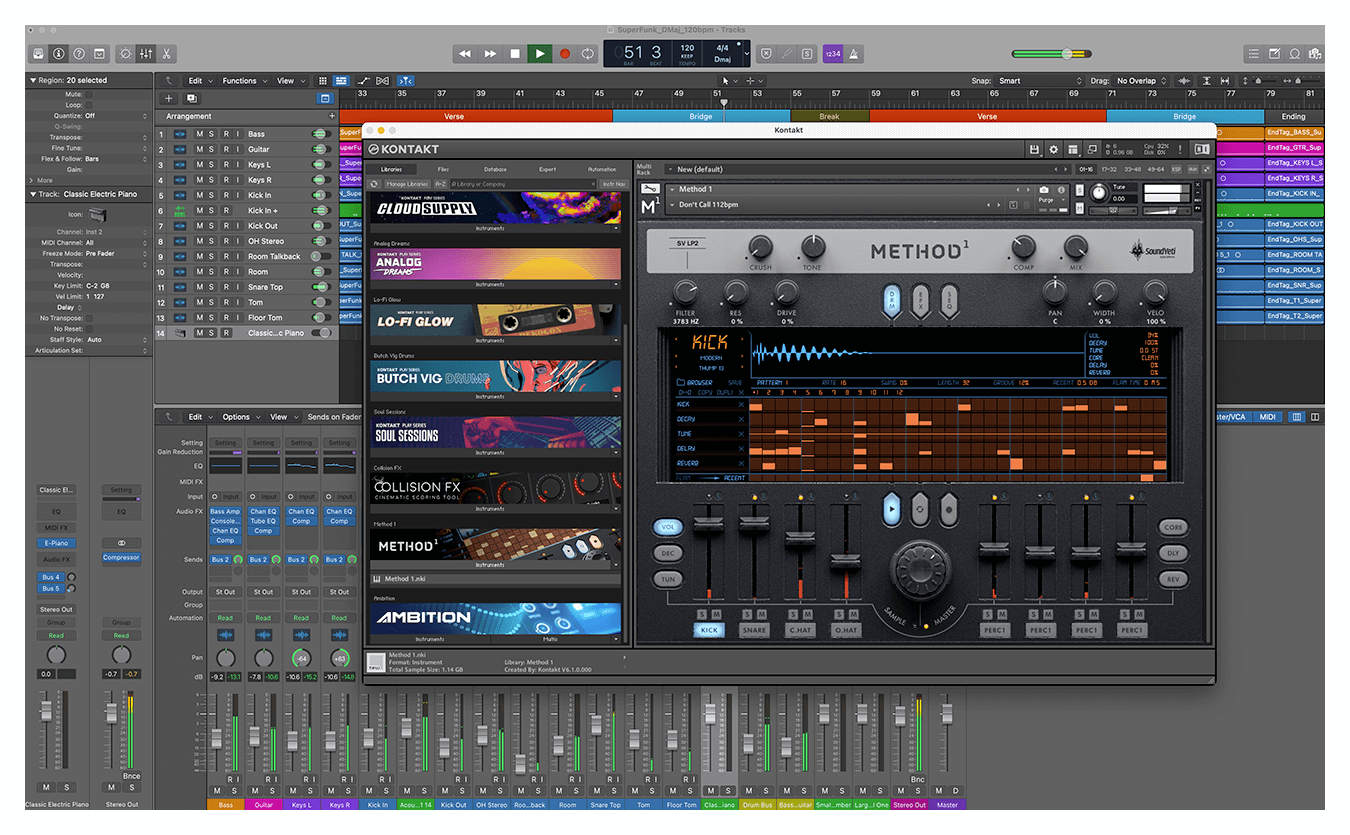This screenshot has width=1350, height=835.
Task: Click the Break arrangement marker
Action: pyautogui.click(x=829, y=116)
